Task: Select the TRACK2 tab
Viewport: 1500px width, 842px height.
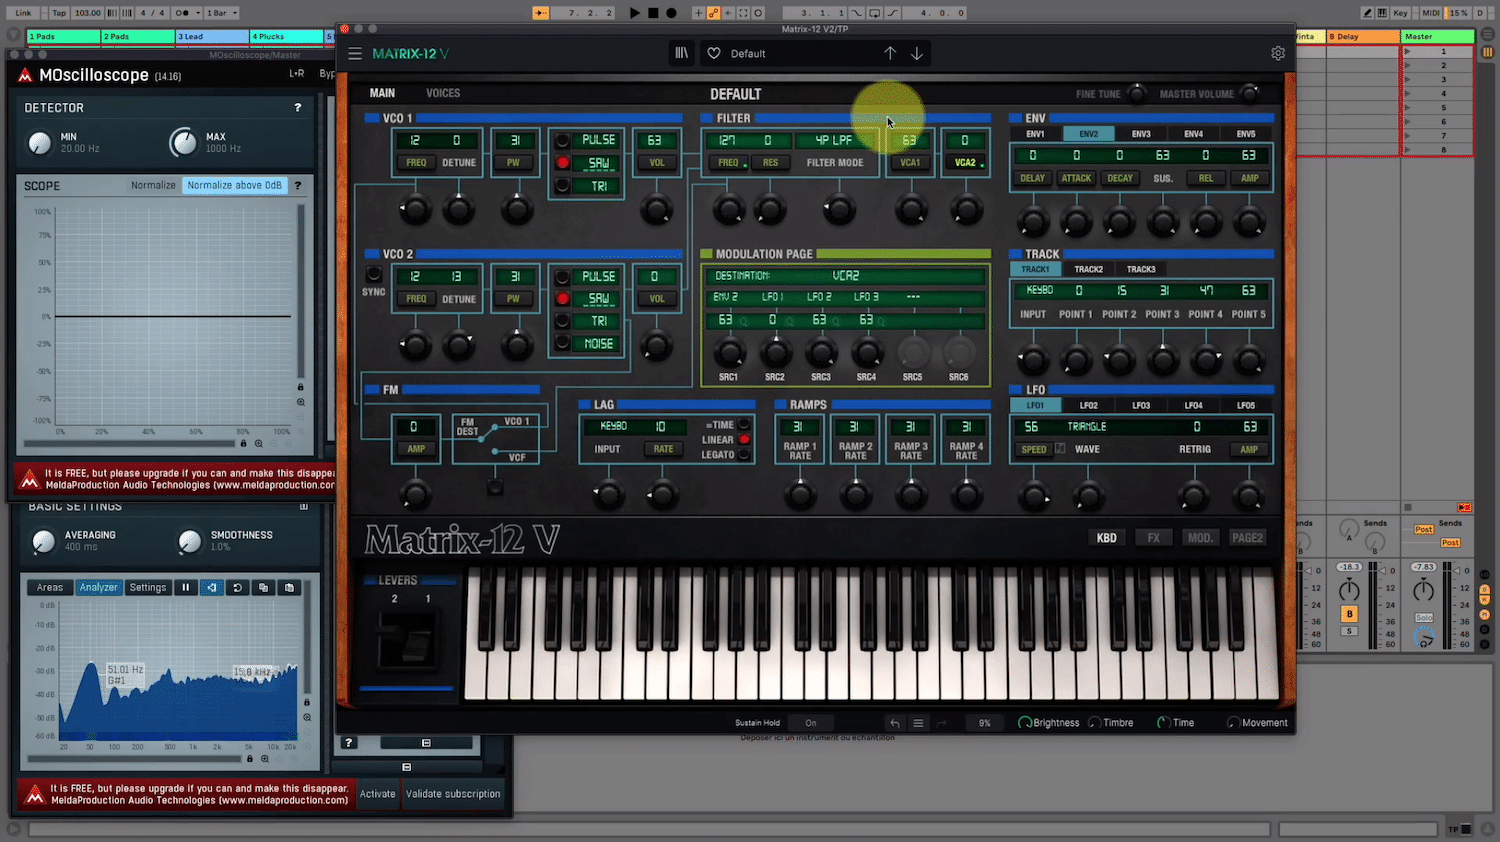Action: coord(1088,269)
